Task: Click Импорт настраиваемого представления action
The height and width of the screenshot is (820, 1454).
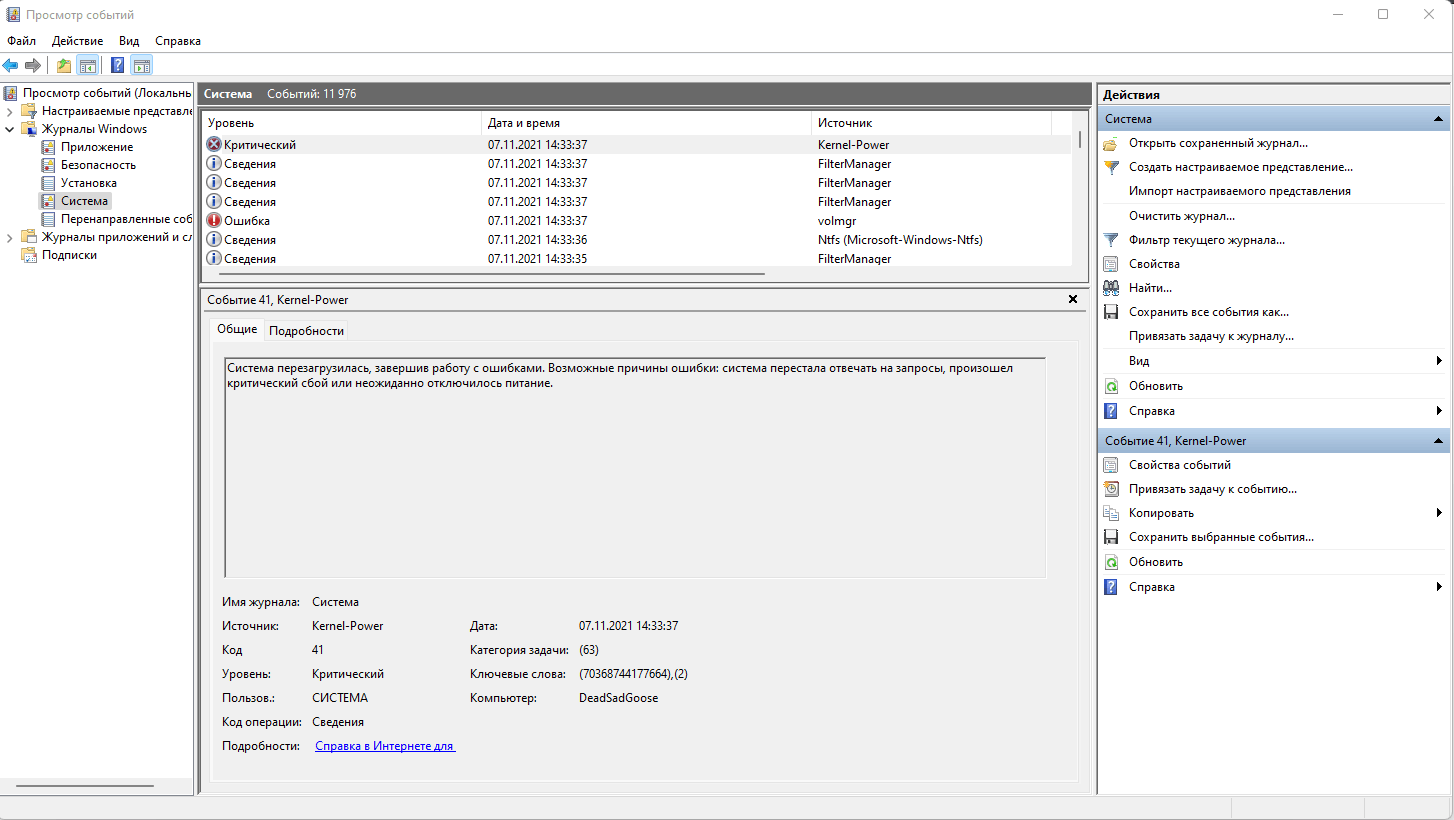Action: [1240, 191]
